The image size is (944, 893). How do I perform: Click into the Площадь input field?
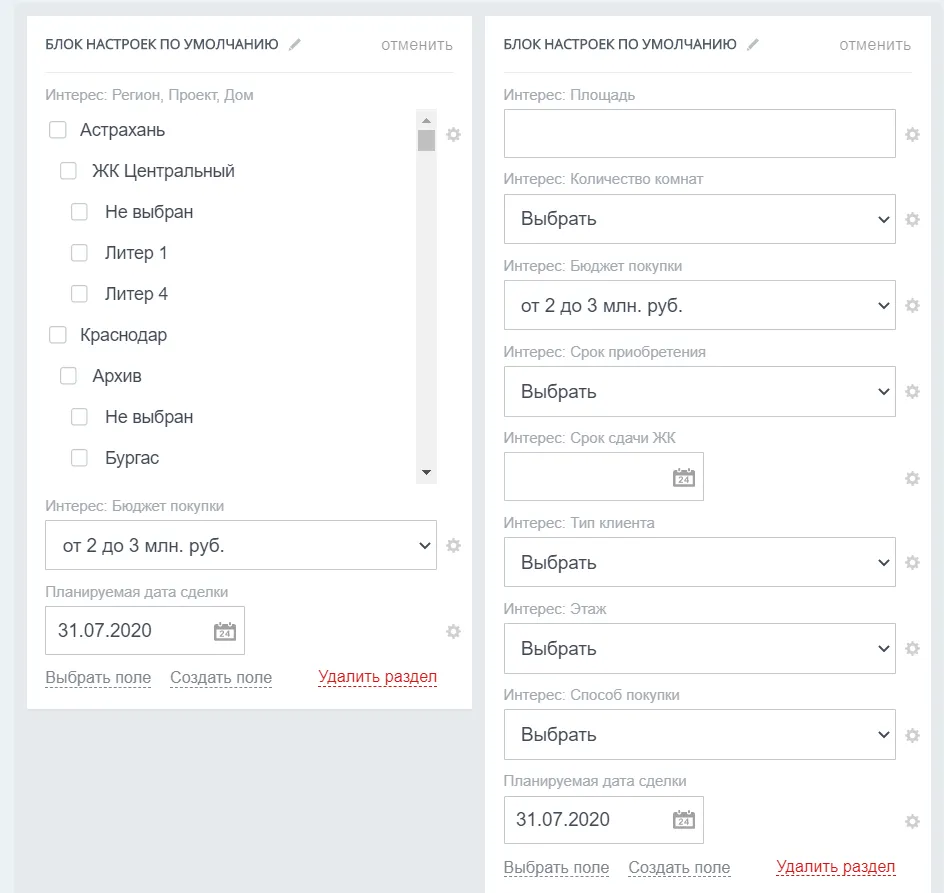tap(699, 134)
